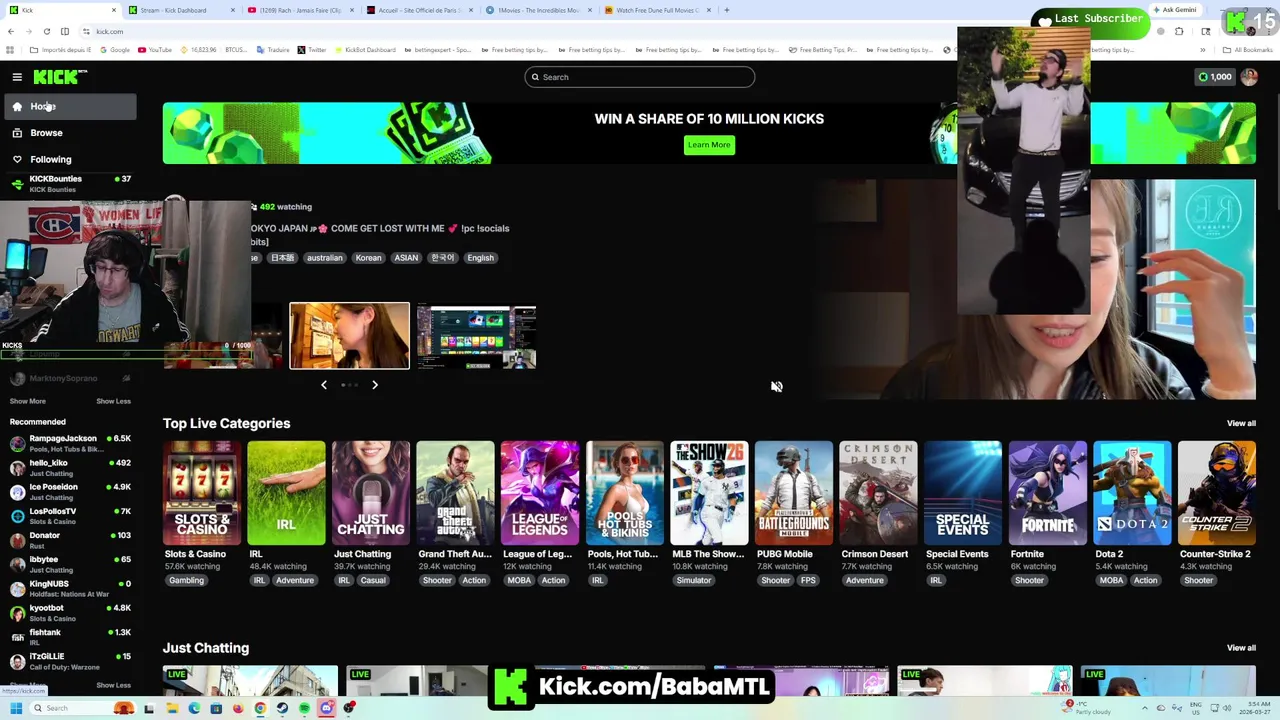Go to next featured stream
The width and height of the screenshot is (1280, 720).
click(x=375, y=385)
